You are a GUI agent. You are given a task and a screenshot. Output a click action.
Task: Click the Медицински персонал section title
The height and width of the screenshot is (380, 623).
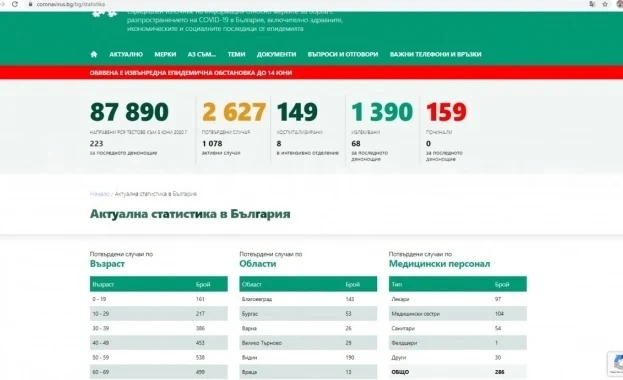(x=439, y=264)
